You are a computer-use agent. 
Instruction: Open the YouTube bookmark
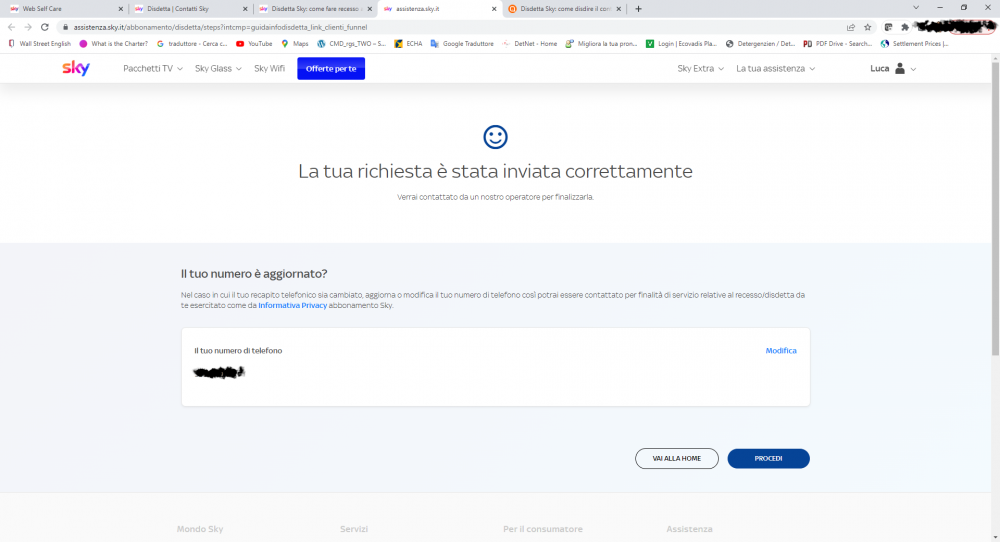pos(254,44)
